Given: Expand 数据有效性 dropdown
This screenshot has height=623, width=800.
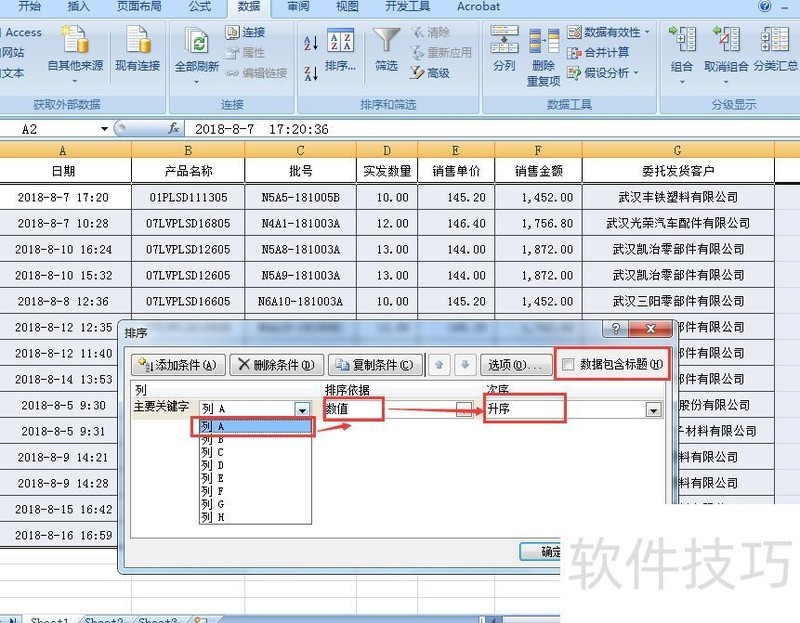Looking at the screenshot, I should [x=647, y=32].
